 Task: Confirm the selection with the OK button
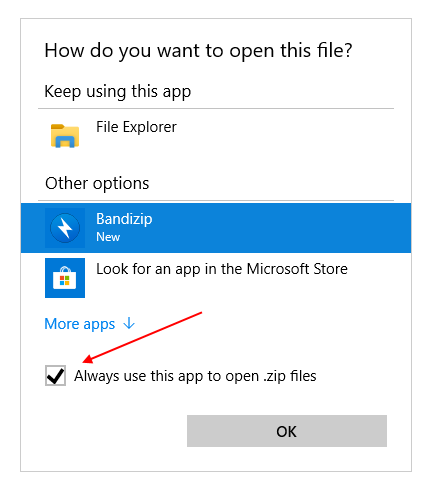click(x=287, y=431)
